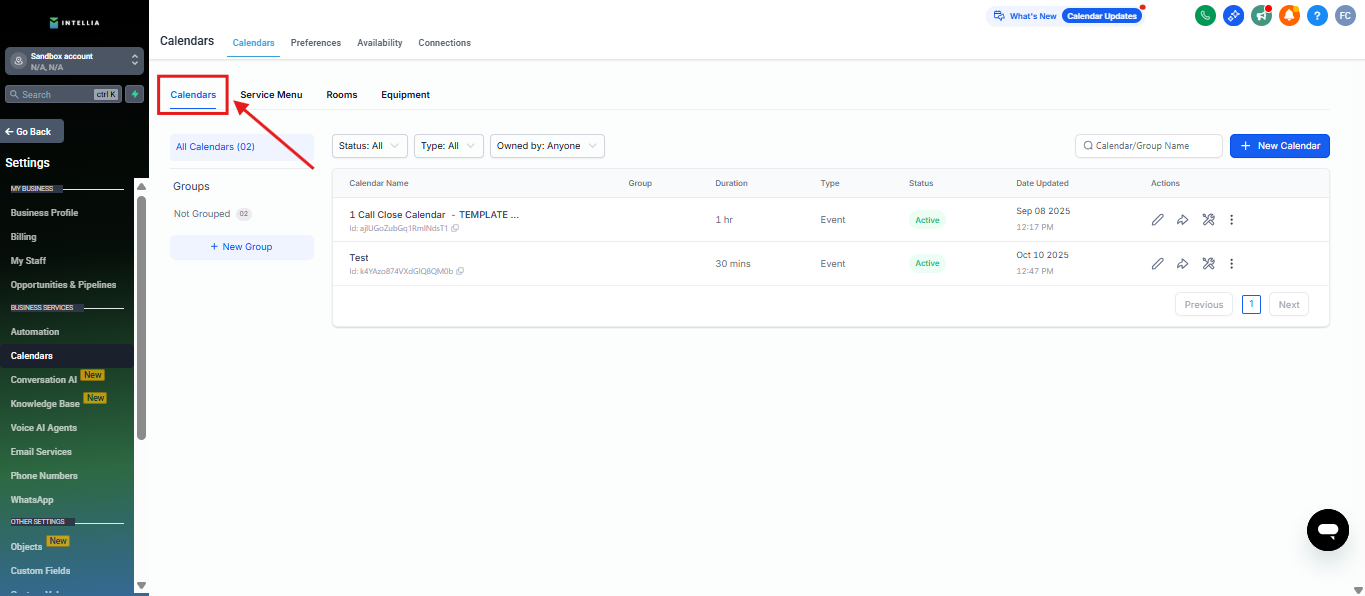Switch to the Service Menu tab
This screenshot has width=1365, height=596.
(x=271, y=95)
